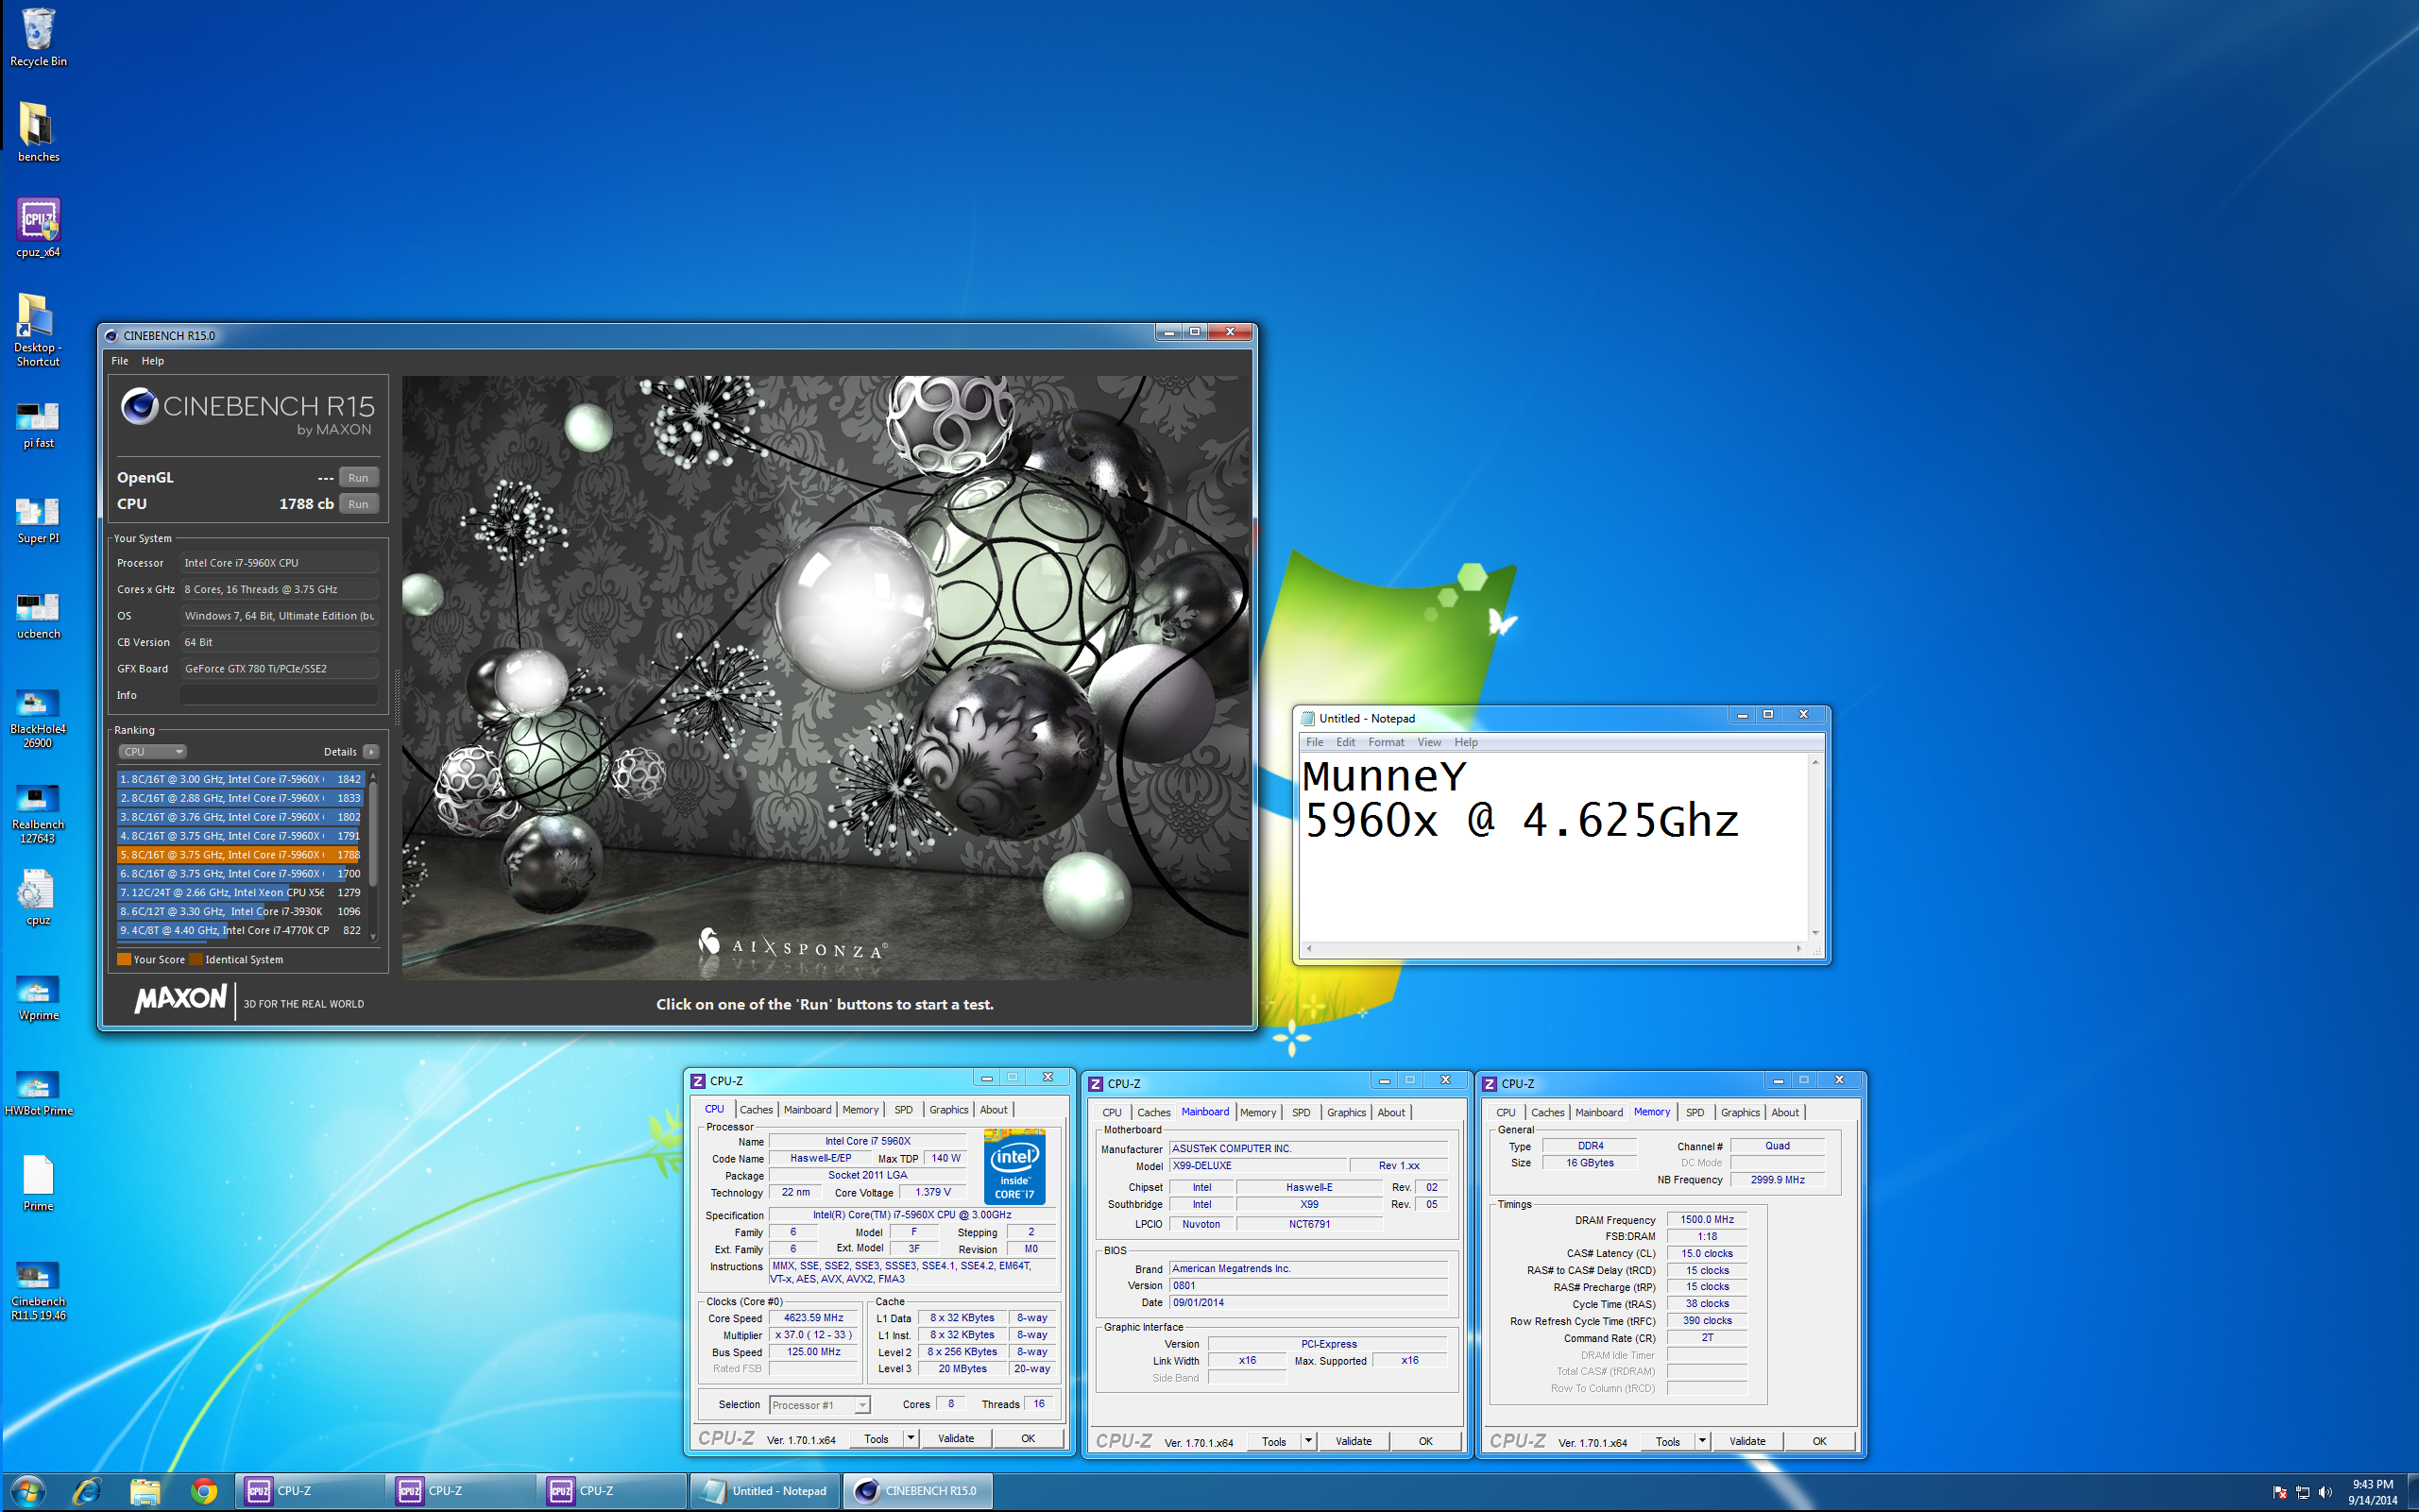Open About tab in first CPU-Z window

pos(993,1110)
